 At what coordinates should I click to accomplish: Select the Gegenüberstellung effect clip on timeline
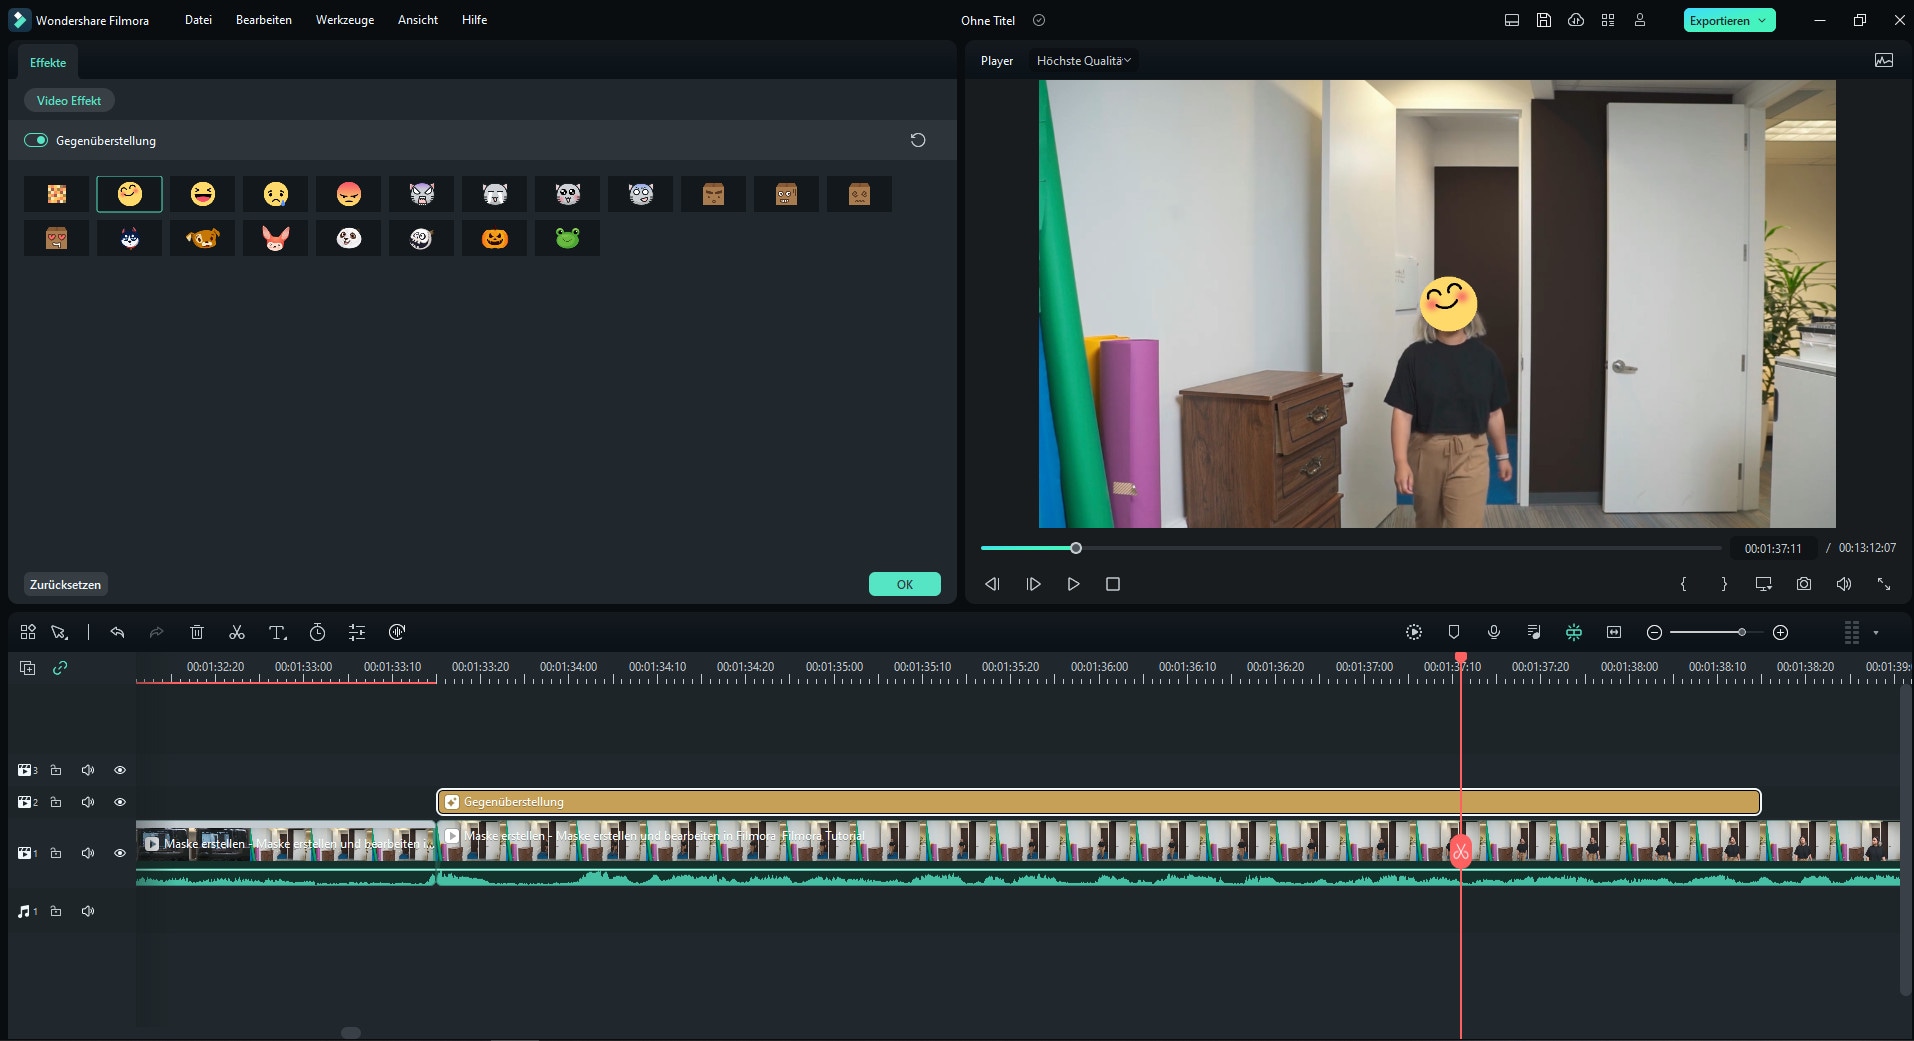[1099, 802]
